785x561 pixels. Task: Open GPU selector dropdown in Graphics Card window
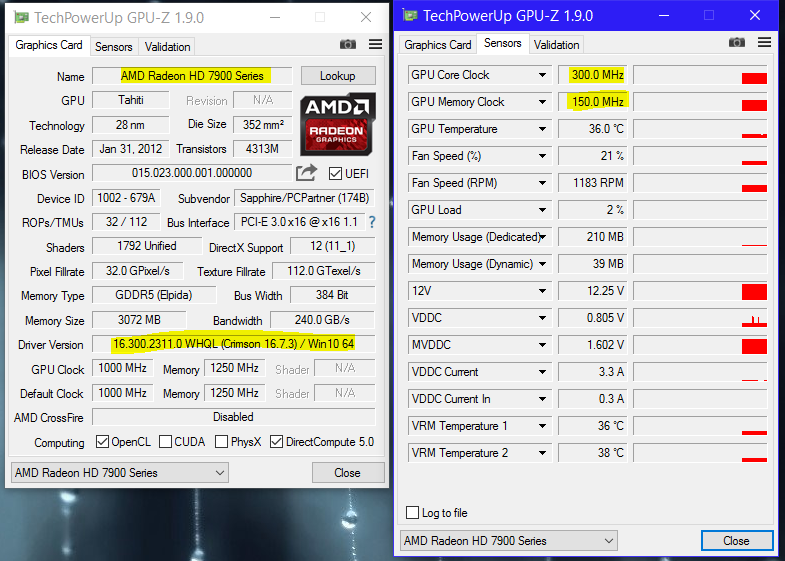tap(120, 472)
